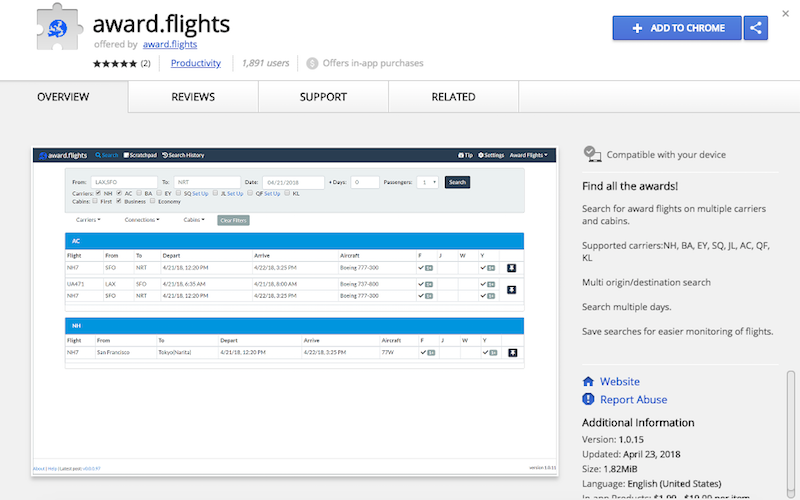The width and height of the screenshot is (800, 500).
Task: Click the share icon button
Action: coord(756,28)
